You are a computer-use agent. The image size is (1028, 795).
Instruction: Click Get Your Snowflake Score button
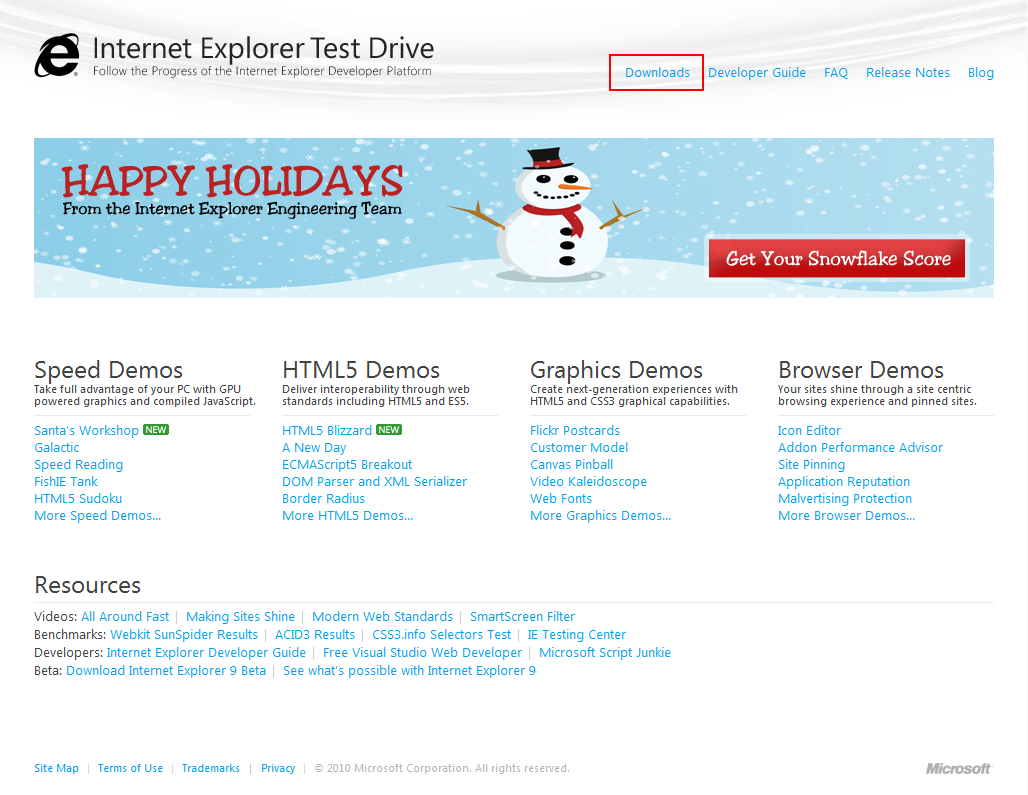837,258
